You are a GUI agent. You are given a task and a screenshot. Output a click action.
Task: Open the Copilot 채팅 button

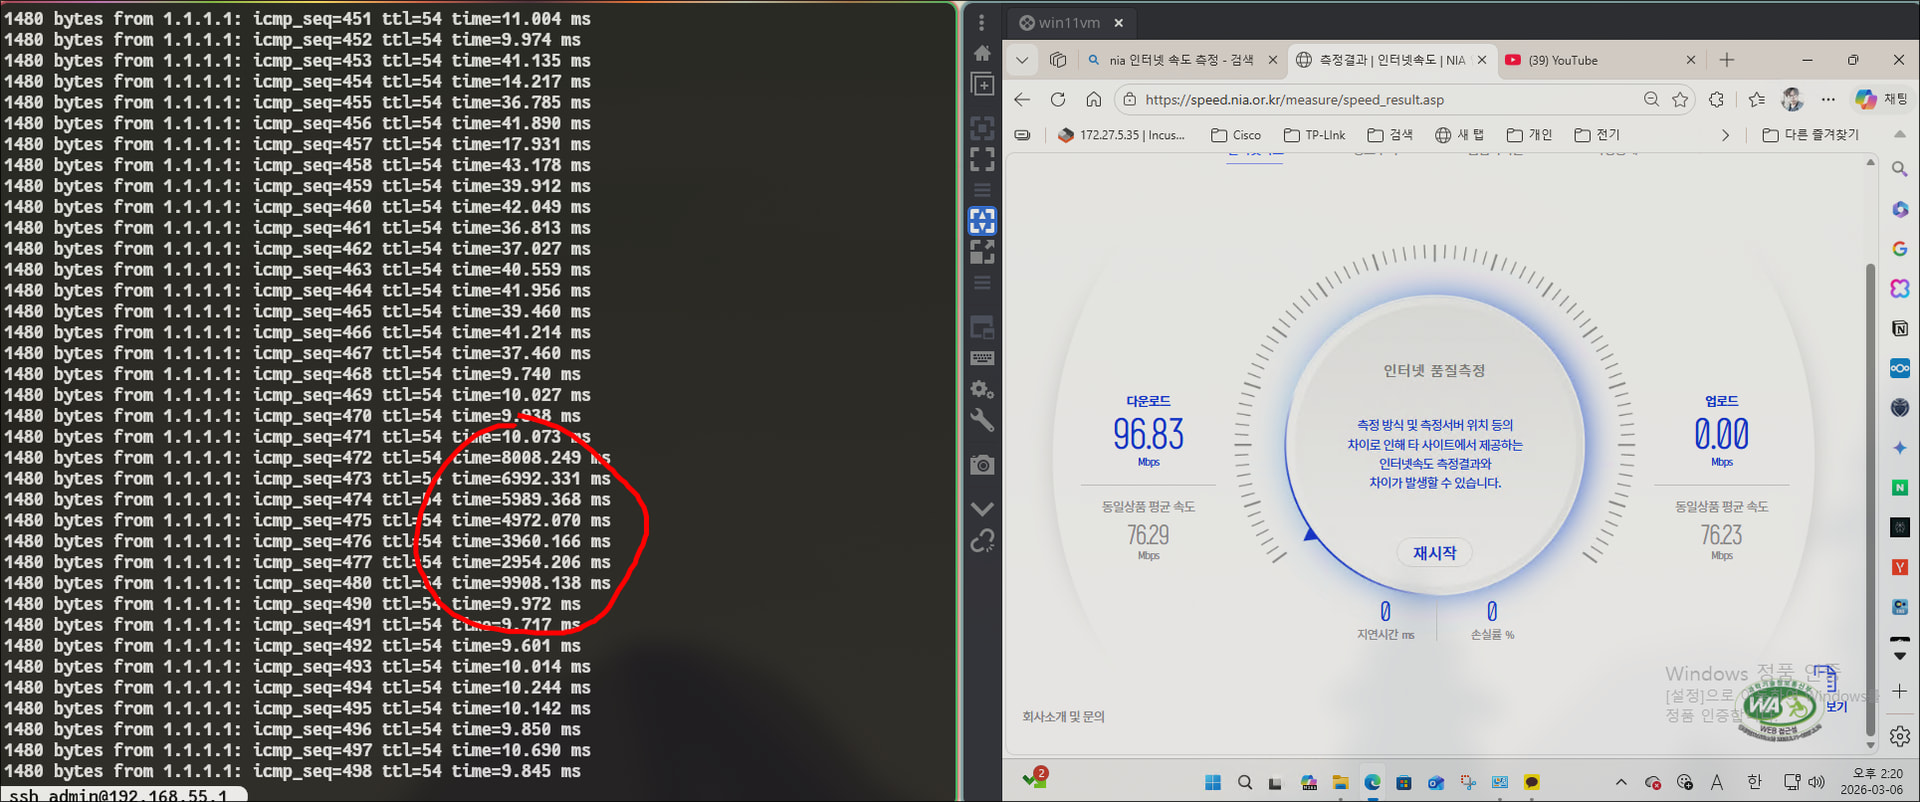(x=1880, y=99)
